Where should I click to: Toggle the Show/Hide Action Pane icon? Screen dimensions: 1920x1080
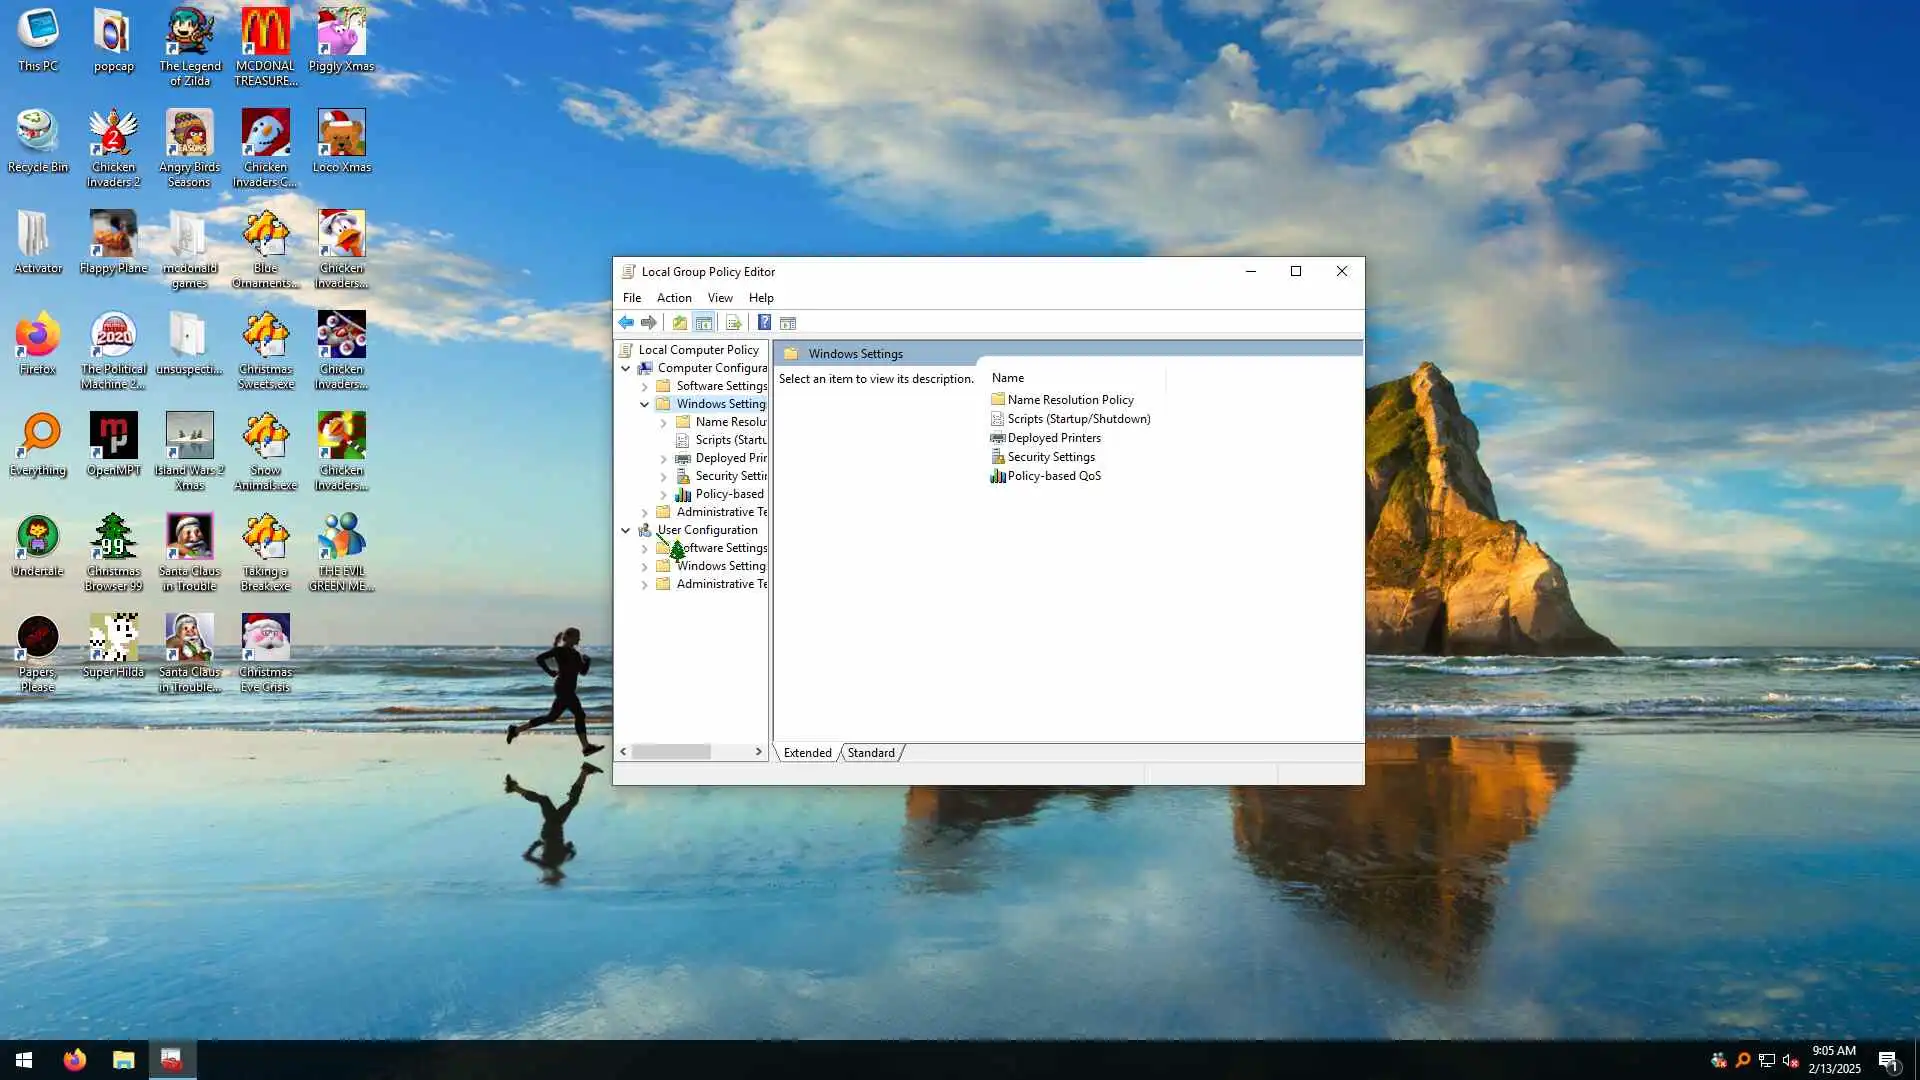(788, 322)
